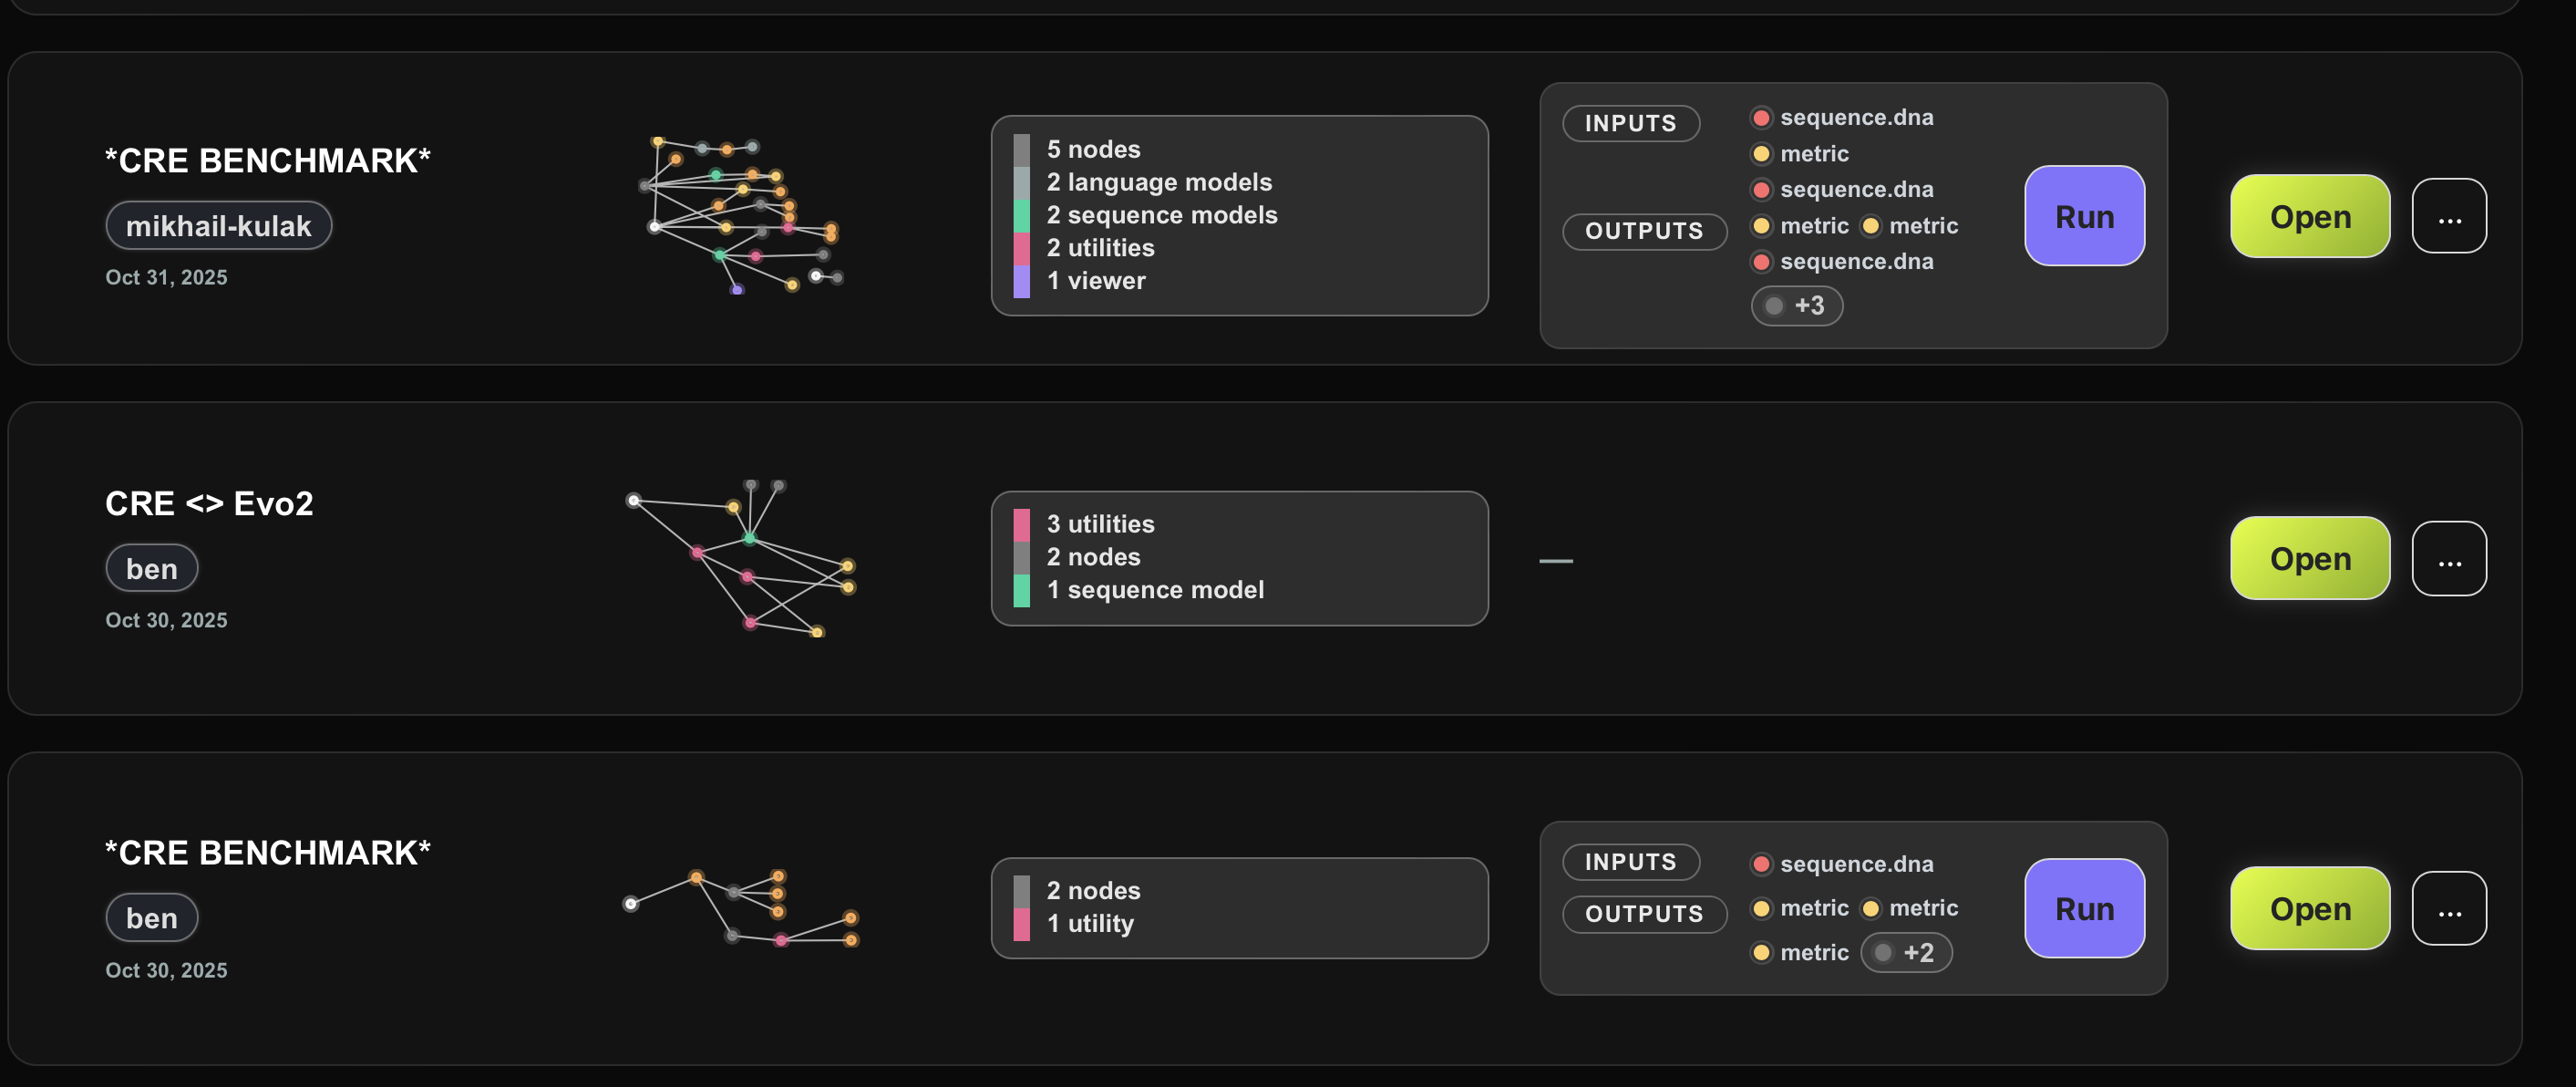Screen dimensions: 2576x1087
Task: Expand the +3 hidden outputs badge
Action: tap(1796, 306)
